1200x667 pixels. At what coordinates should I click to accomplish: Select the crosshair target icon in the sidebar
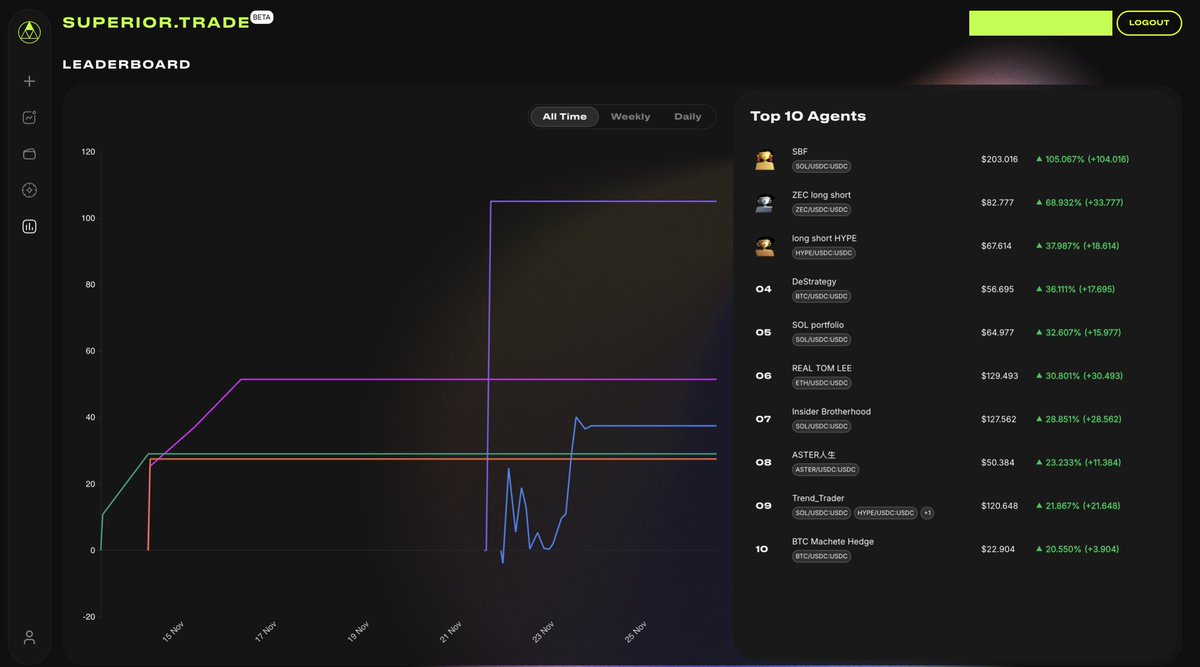coord(28,189)
